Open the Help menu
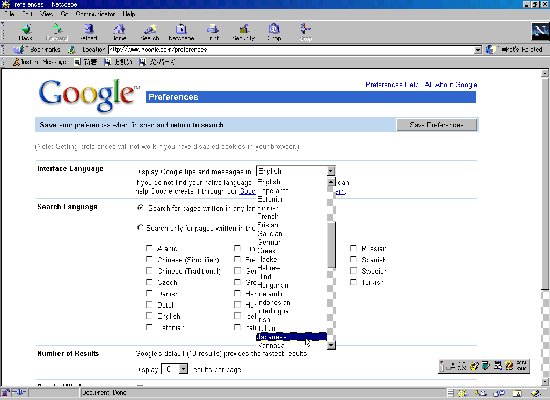550x400 pixels. tap(129, 14)
